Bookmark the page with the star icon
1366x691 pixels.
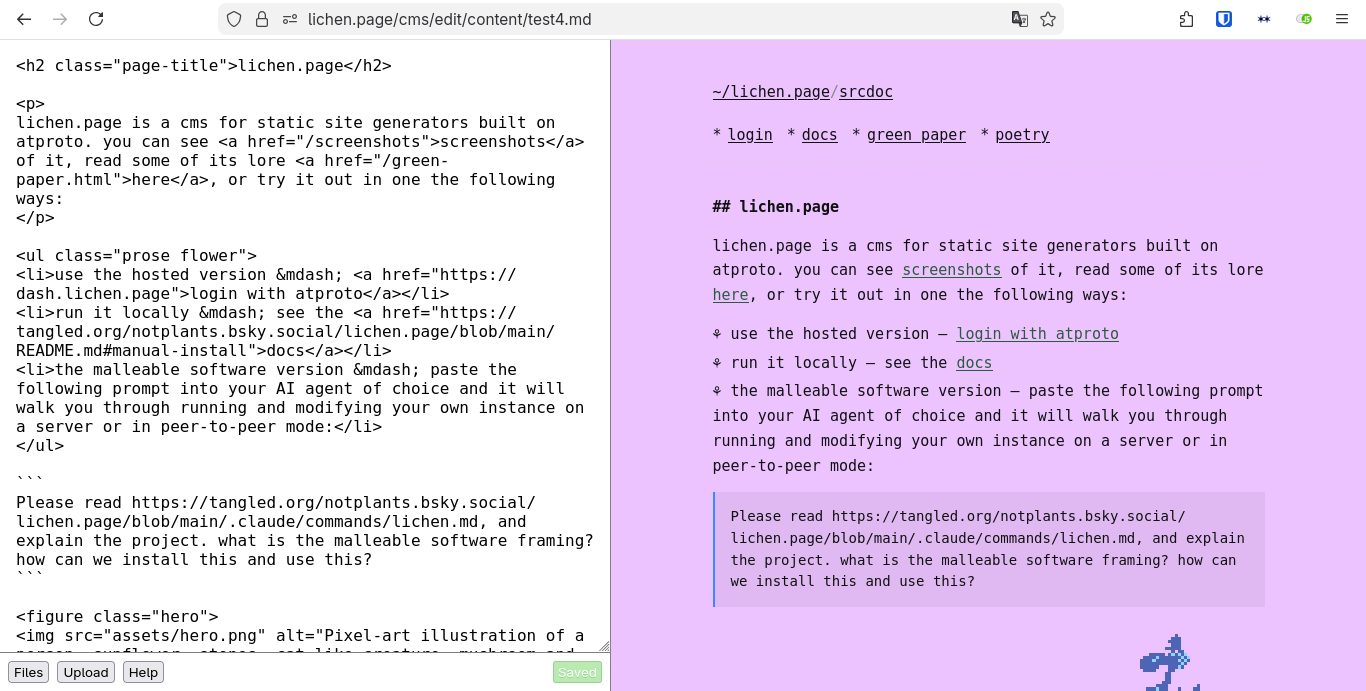tap(1047, 19)
